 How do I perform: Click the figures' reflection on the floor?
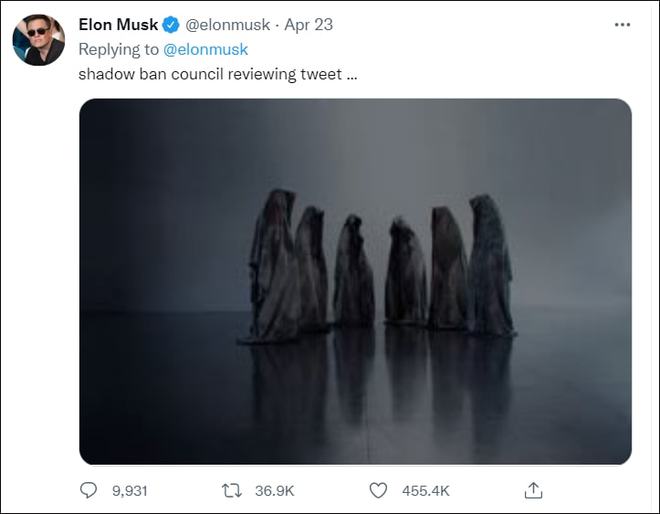(x=380, y=380)
